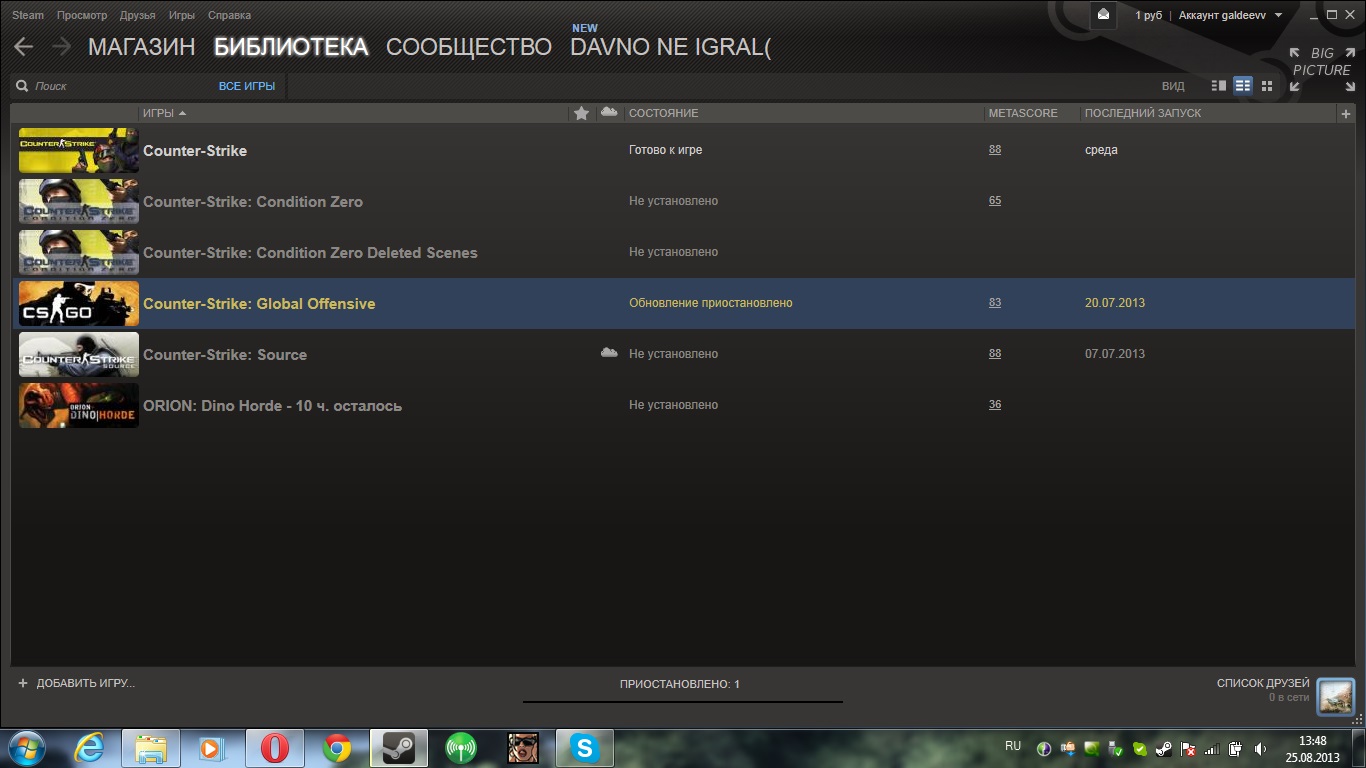Sort by cloud sync column header
1366x768 pixels.
609,112
